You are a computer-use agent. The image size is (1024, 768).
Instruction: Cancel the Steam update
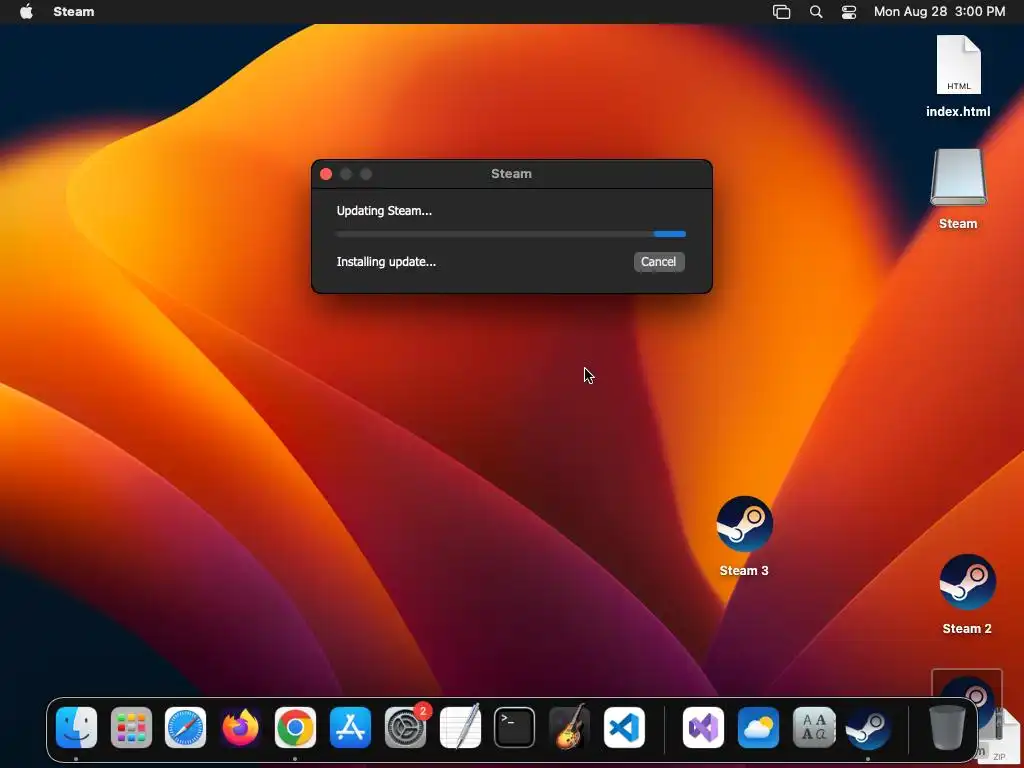pyautogui.click(x=658, y=262)
